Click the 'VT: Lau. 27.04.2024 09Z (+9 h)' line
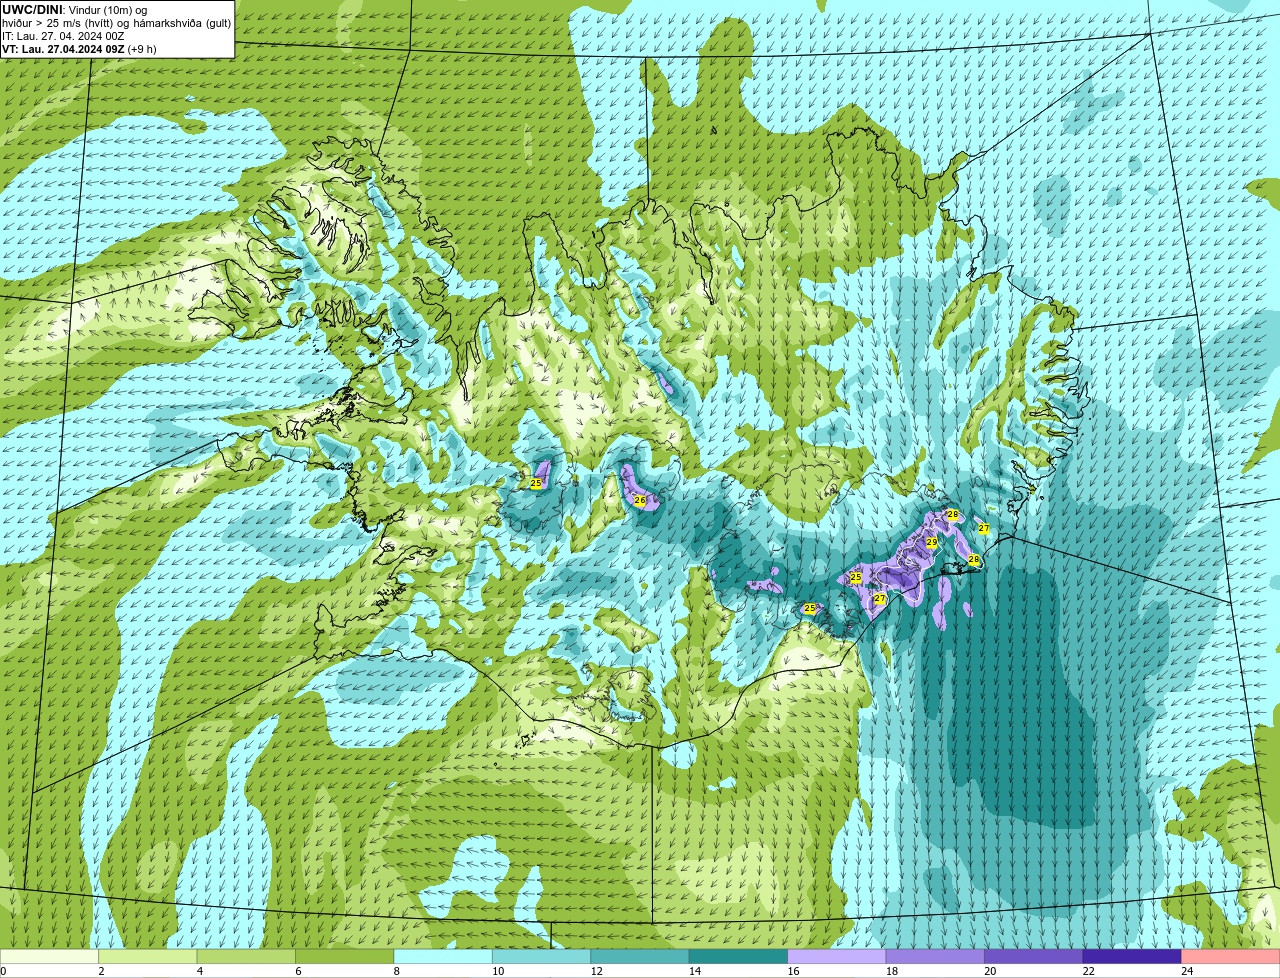This screenshot has height=978, width=1280. click(x=80, y=49)
